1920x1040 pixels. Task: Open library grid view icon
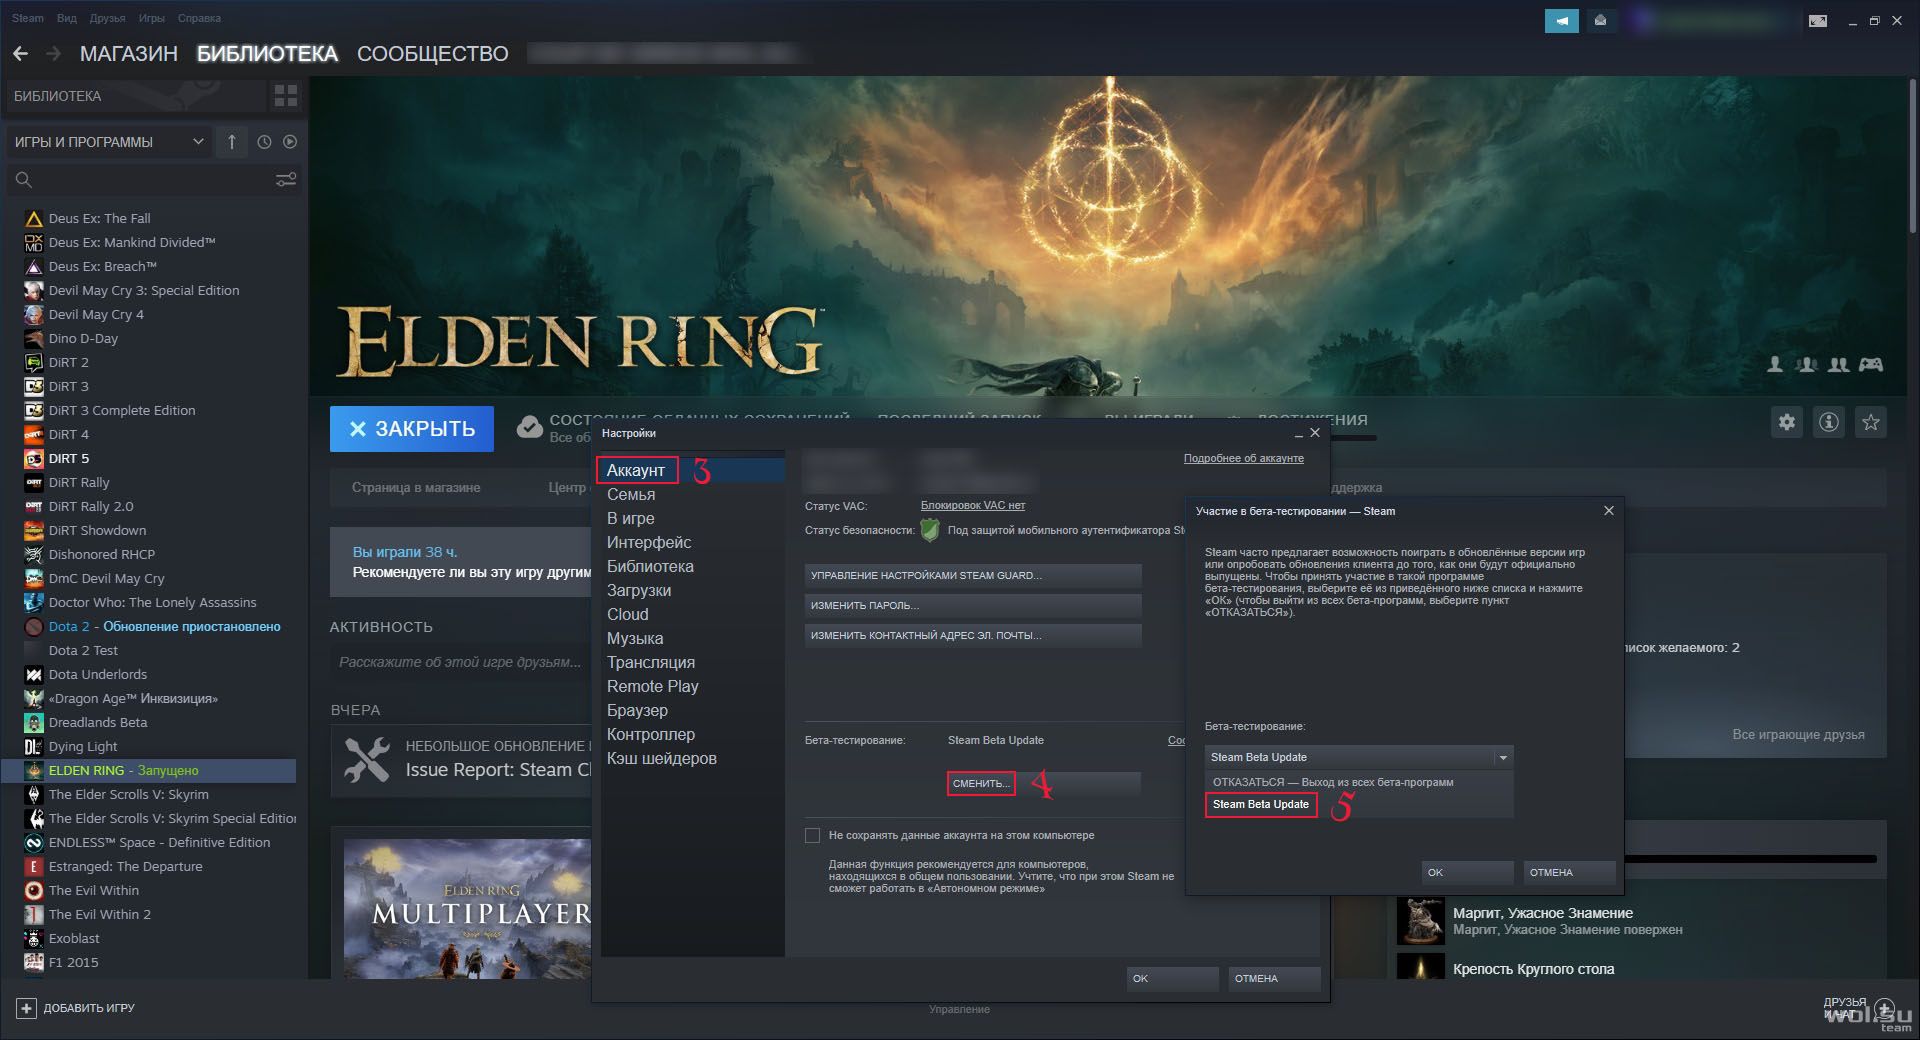click(x=286, y=96)
